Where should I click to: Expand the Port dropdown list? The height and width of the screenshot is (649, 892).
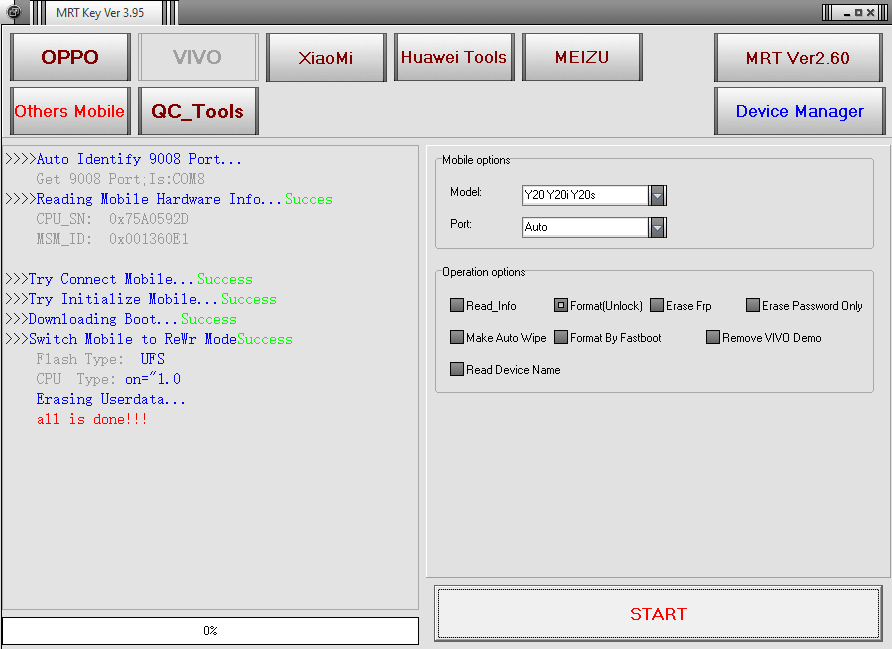[657, 227]
